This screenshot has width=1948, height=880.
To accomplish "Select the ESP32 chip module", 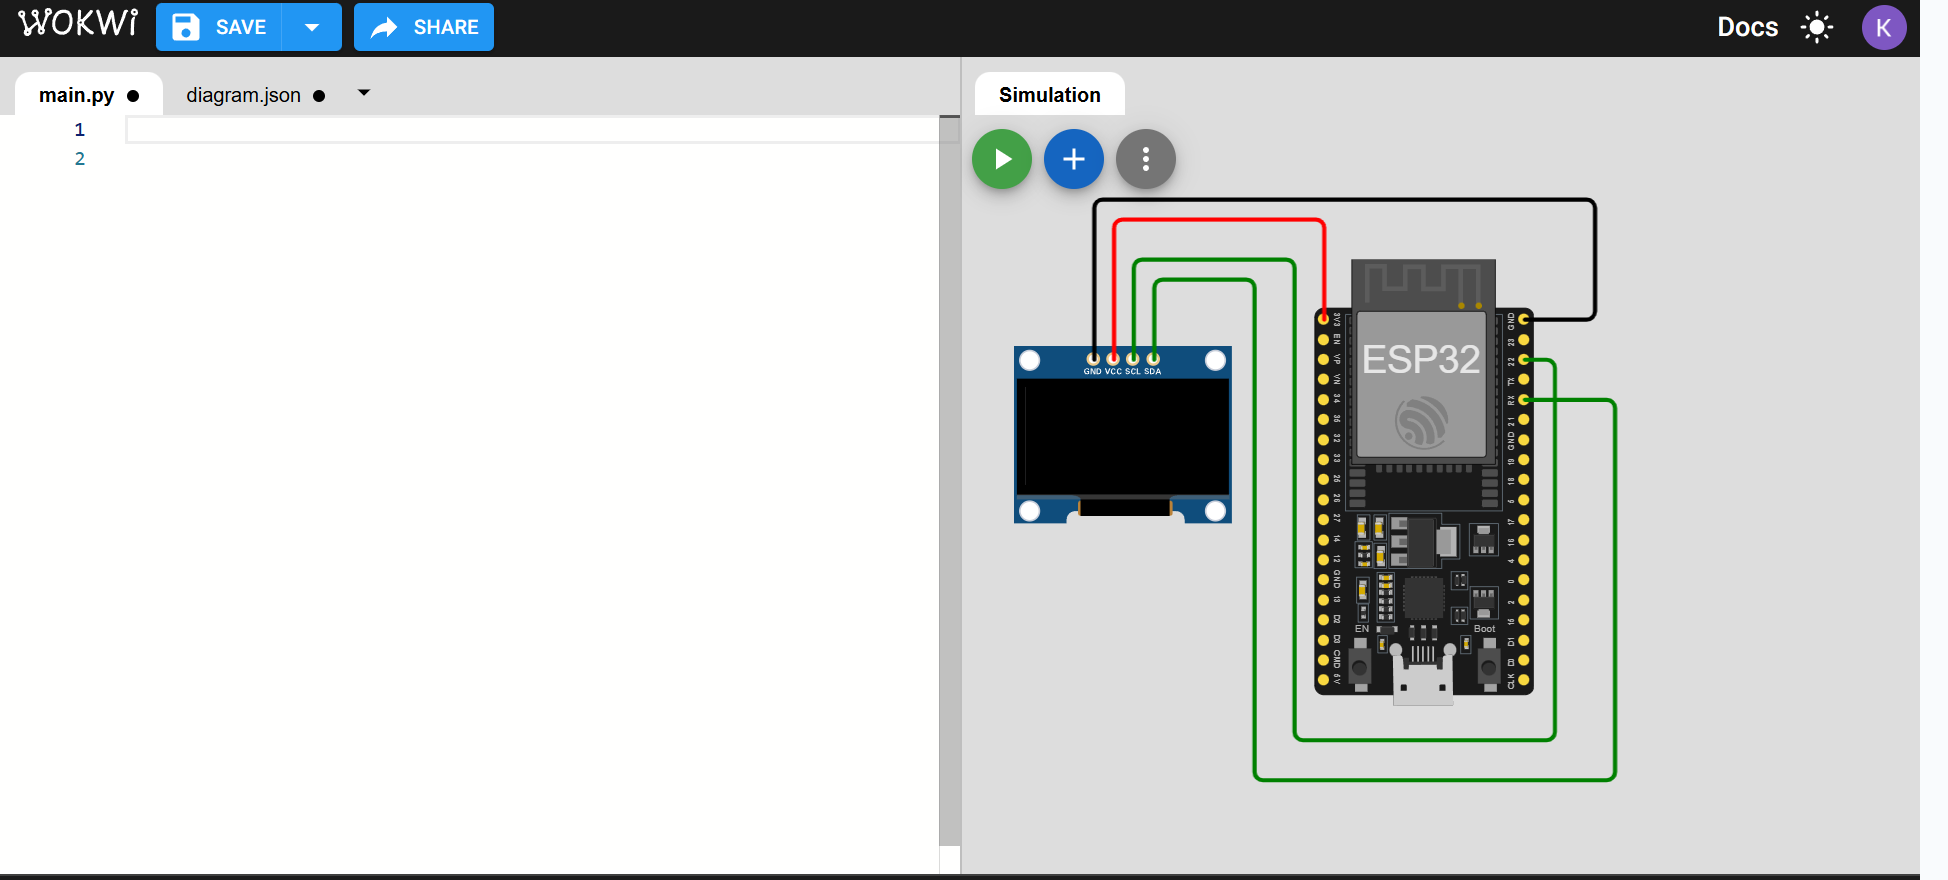I will (1422, 384).
